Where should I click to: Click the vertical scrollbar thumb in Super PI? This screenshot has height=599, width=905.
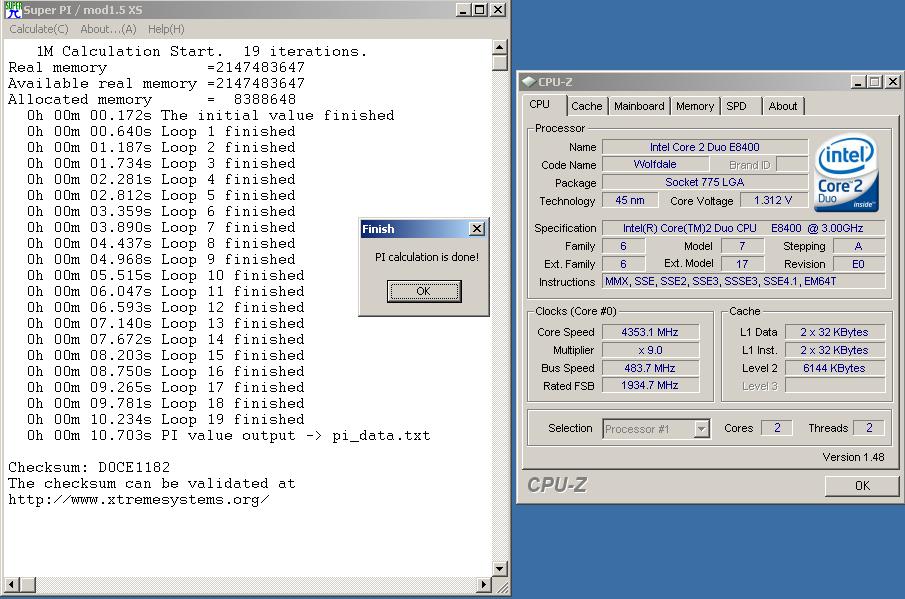coord(500,62)
